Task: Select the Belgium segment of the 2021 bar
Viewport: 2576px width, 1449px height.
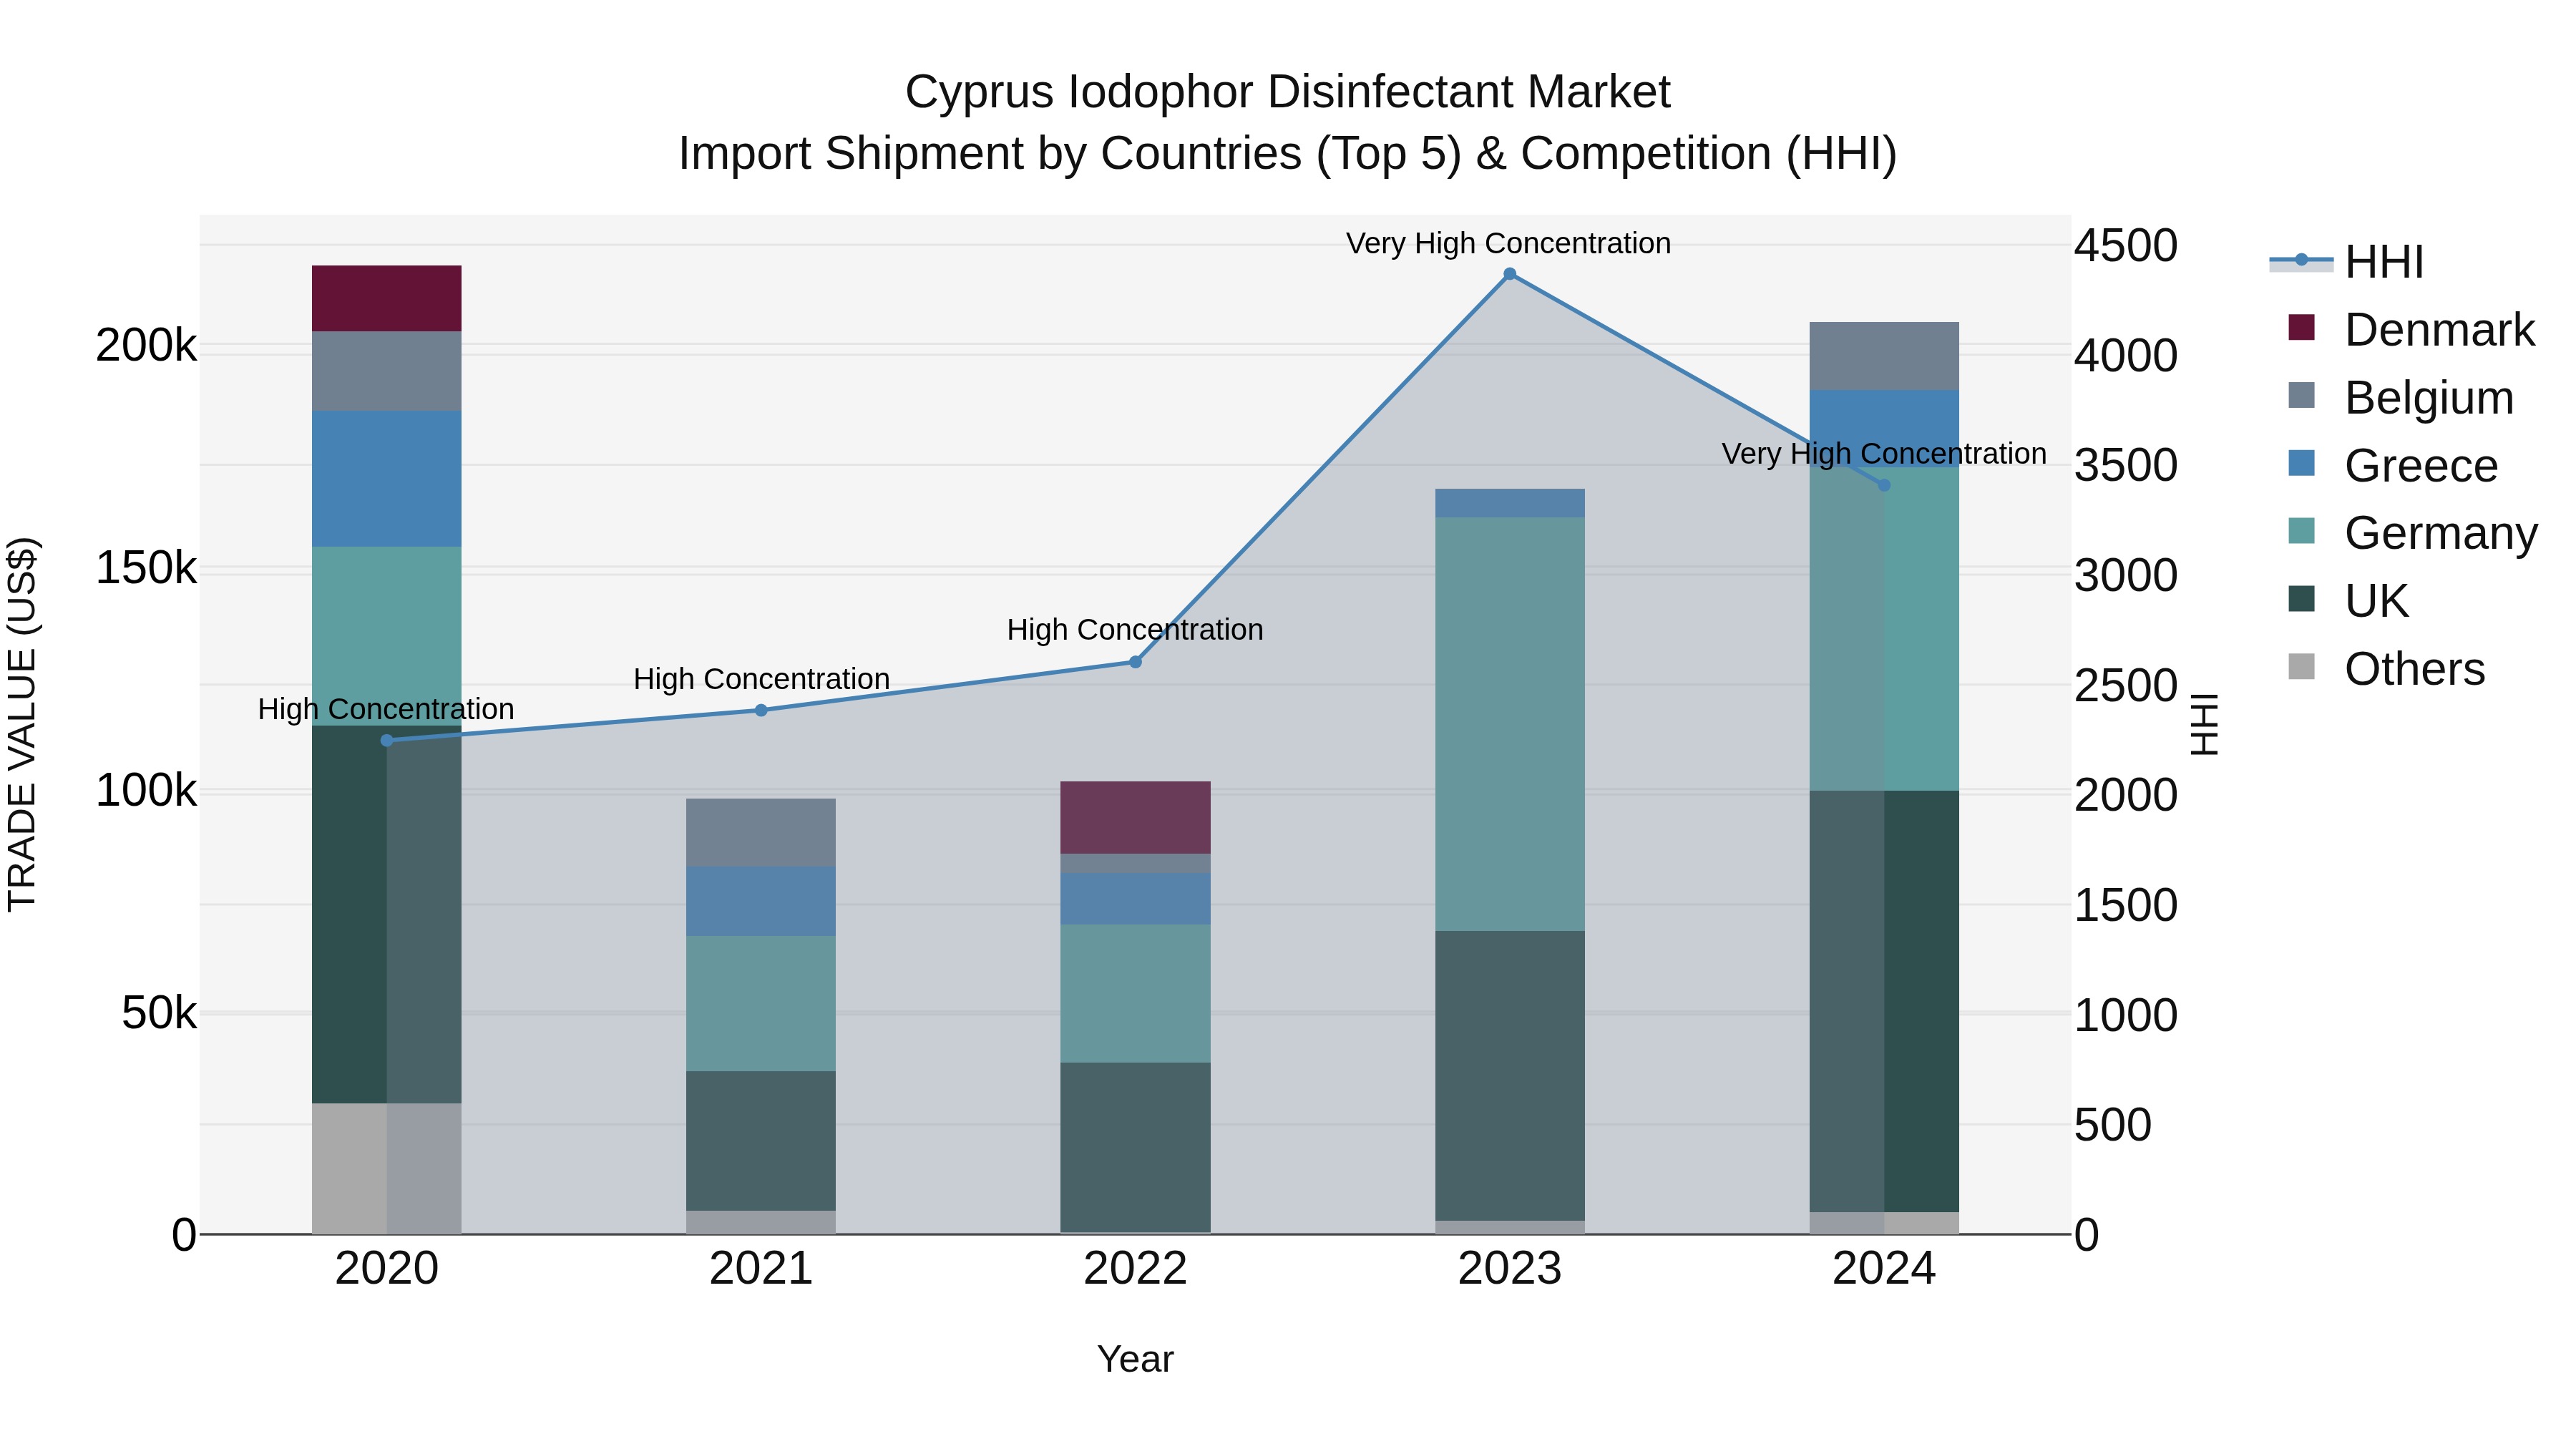Action: coord(761,832)
